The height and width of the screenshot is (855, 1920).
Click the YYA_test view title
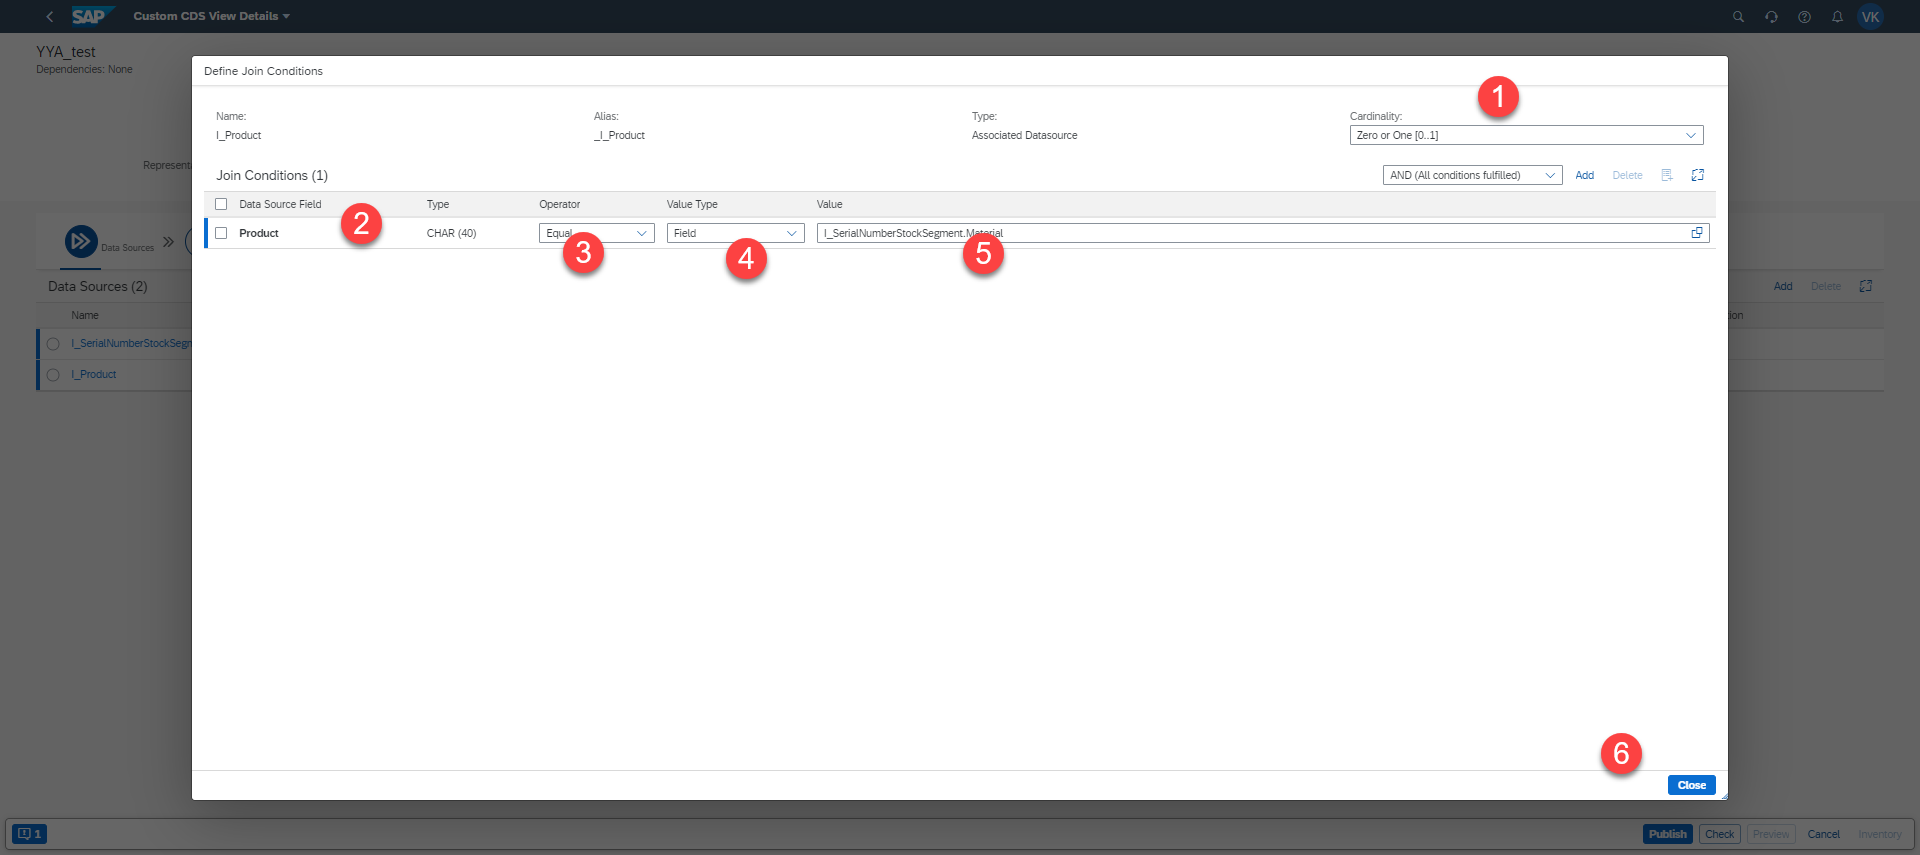[66, 52]
